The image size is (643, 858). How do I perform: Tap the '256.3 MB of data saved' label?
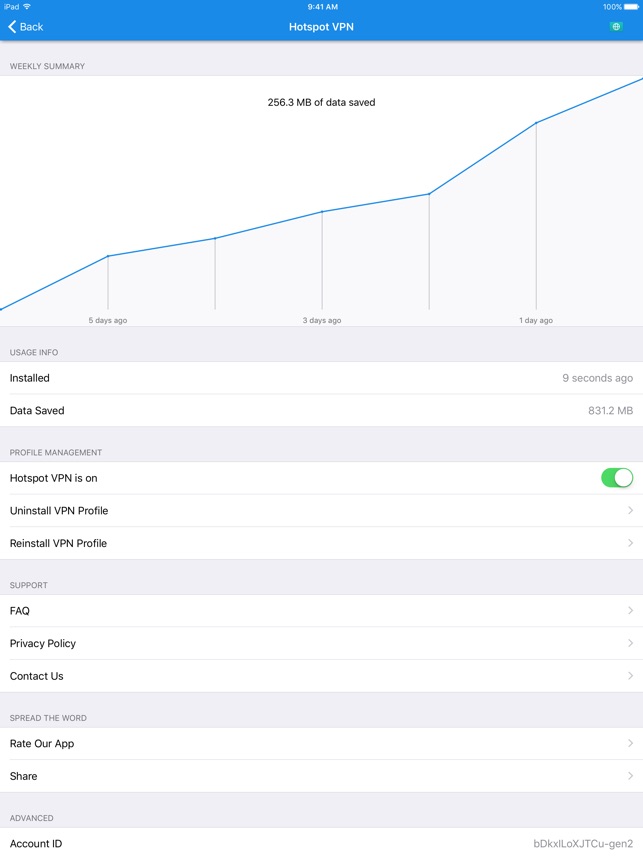point(321,102)
